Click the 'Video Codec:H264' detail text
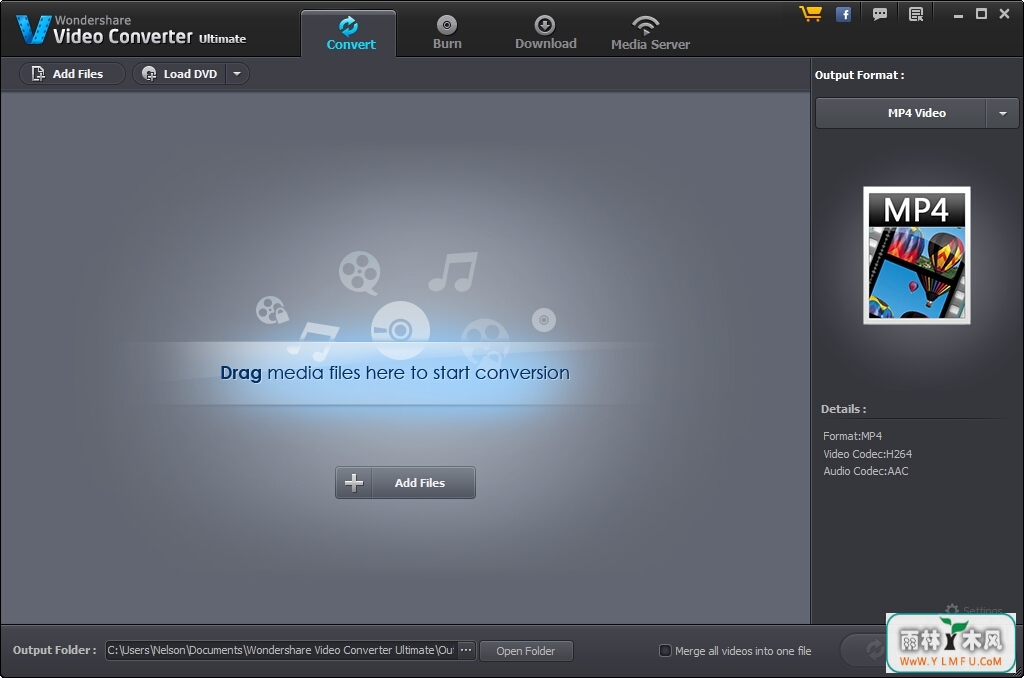The image size is (1024, 678). tap(867, 454)
